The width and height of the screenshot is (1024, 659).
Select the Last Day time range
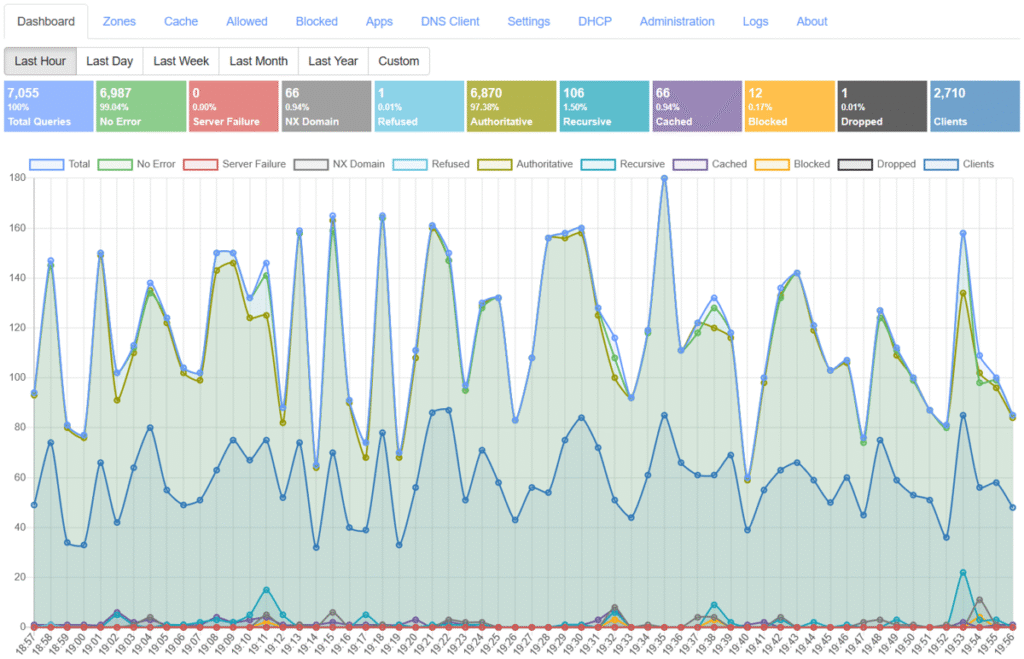point(109,61)
